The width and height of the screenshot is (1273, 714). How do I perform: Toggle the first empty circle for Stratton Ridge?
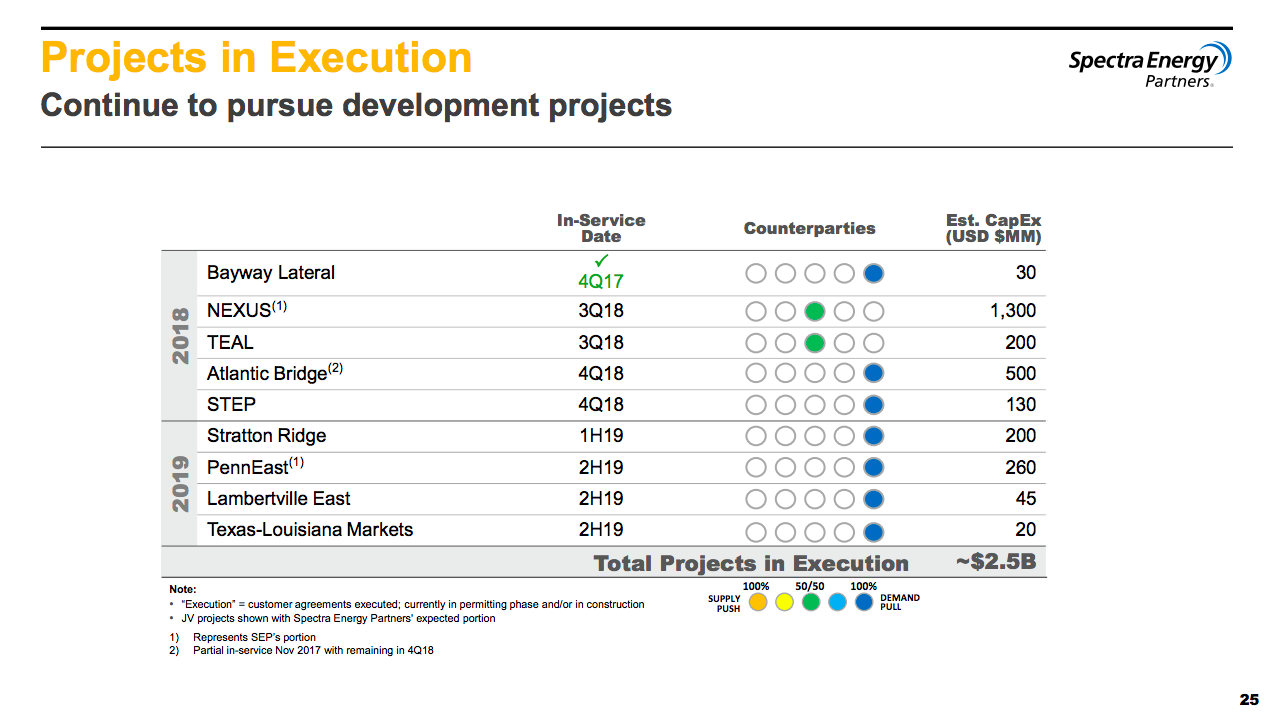pyautogui.click(x=755, y=435)
